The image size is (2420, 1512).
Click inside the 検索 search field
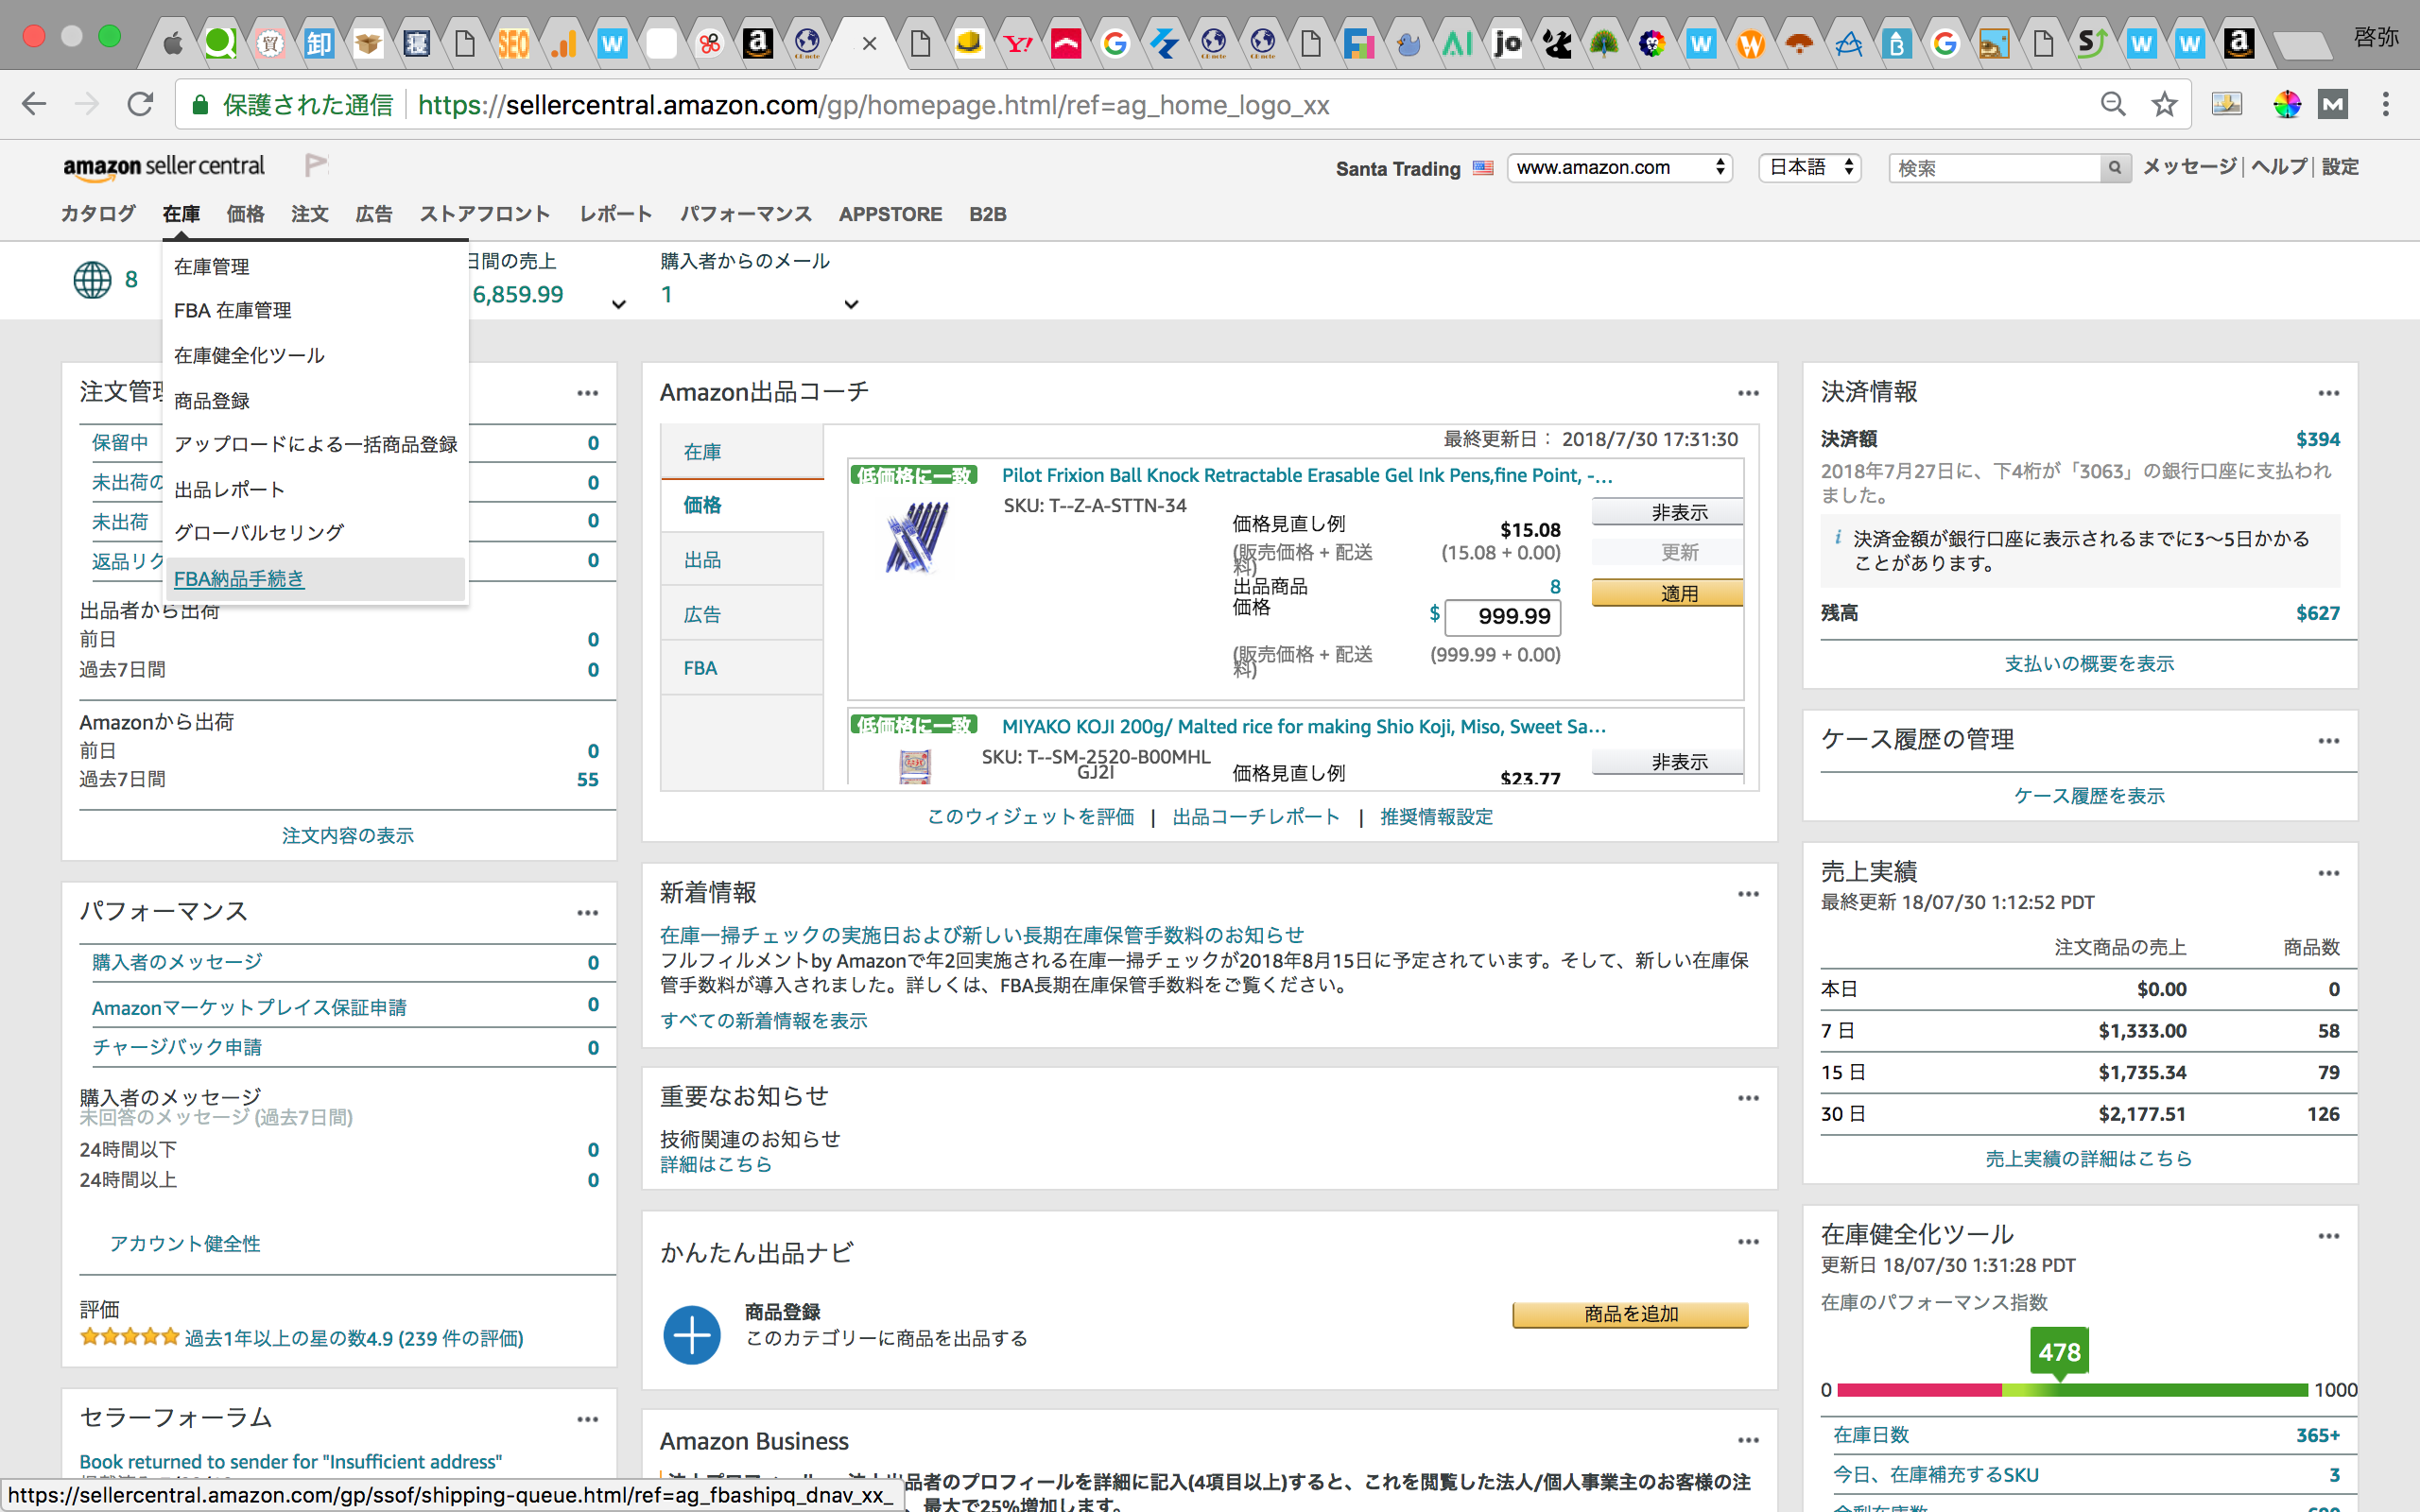(x=1994, y=168)
